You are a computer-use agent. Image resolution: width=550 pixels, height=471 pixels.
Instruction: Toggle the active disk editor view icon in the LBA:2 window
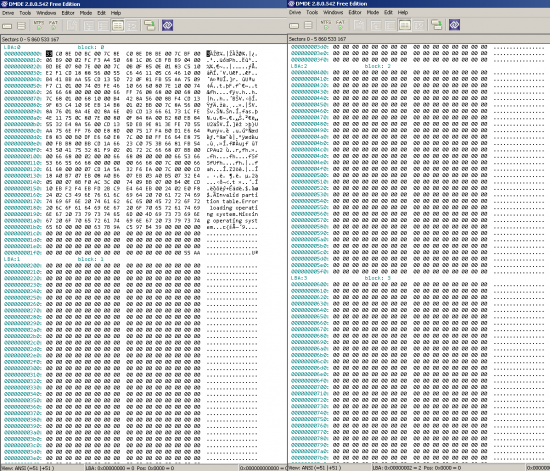point(405,25)
